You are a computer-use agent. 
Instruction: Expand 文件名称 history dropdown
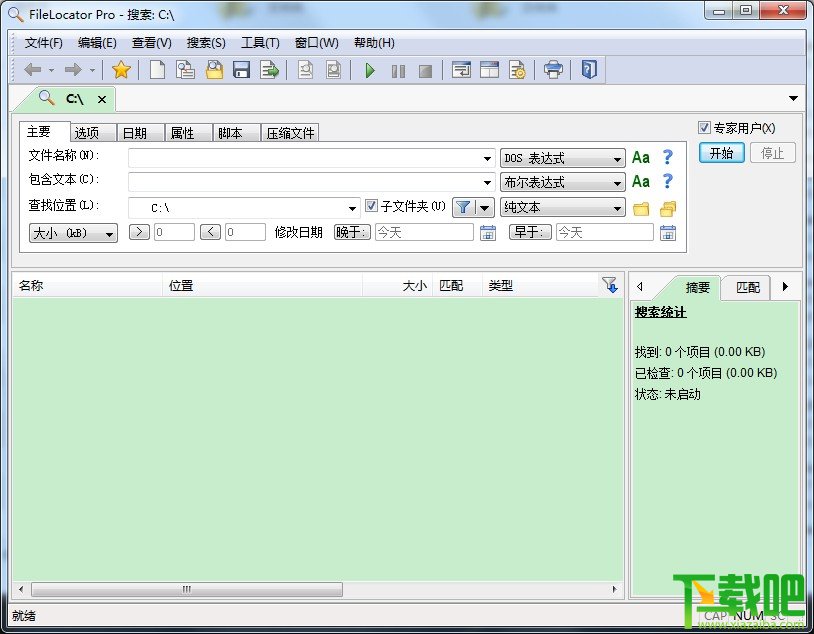click(x=487, y=158)
